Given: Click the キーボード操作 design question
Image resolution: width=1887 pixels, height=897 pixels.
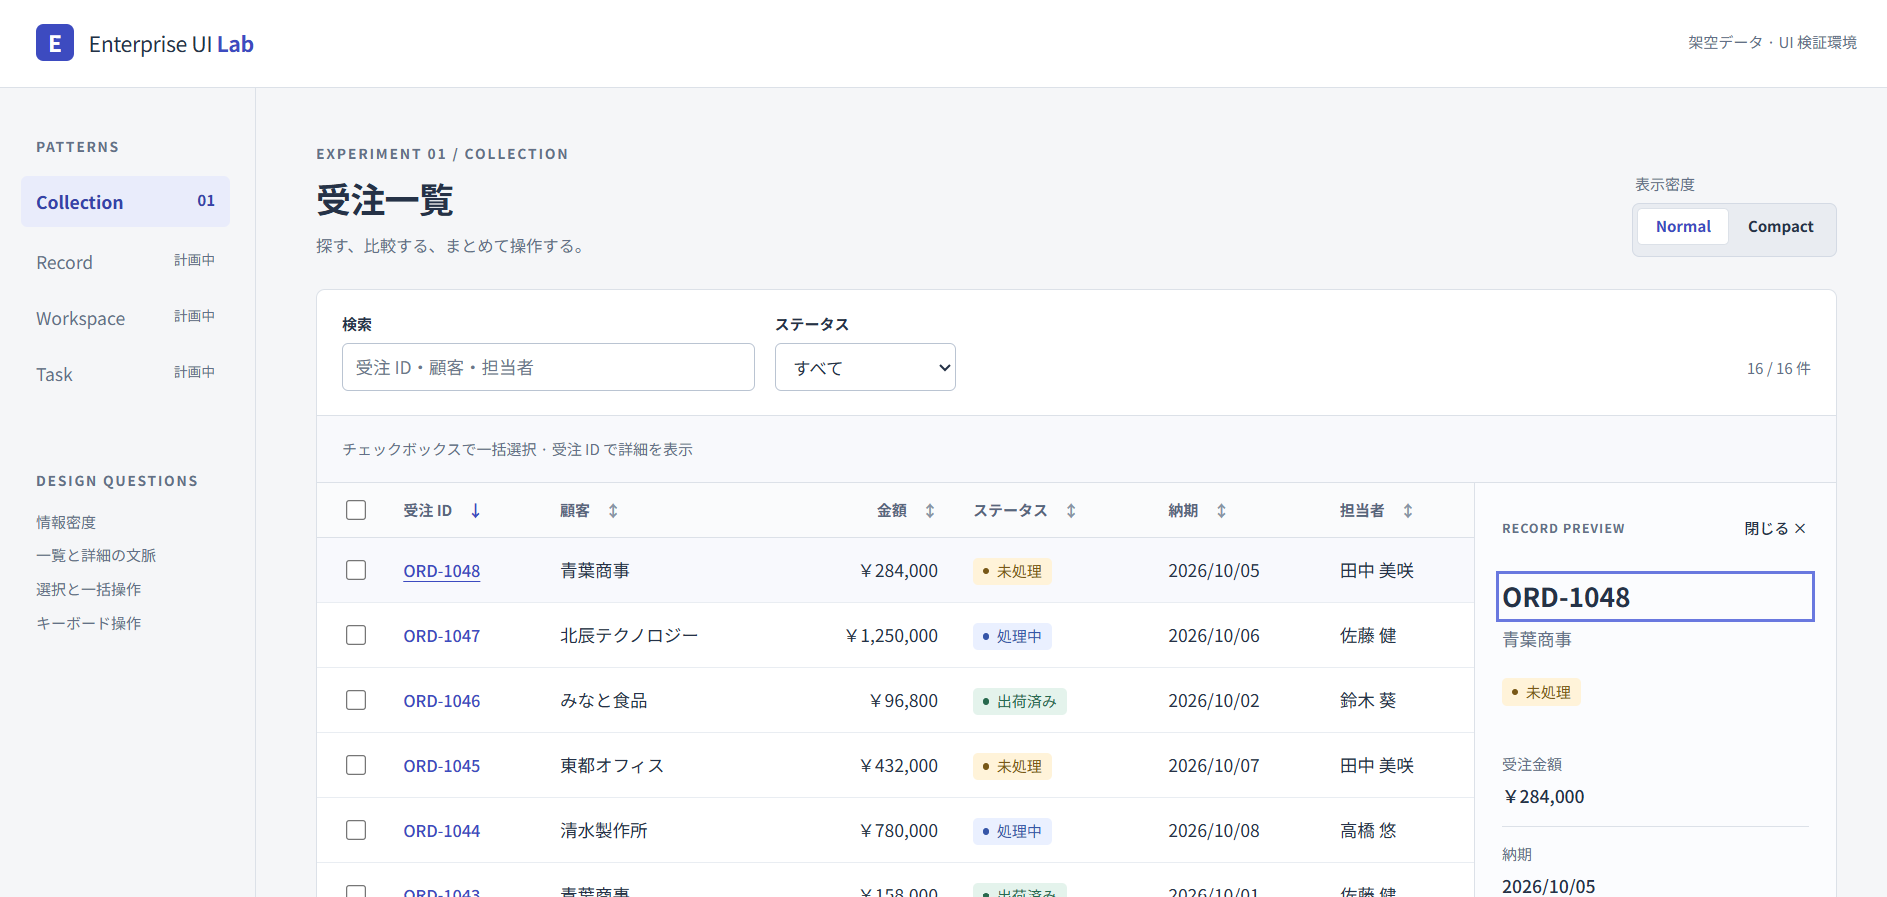Looking at the screenshot, I should 88,623.
